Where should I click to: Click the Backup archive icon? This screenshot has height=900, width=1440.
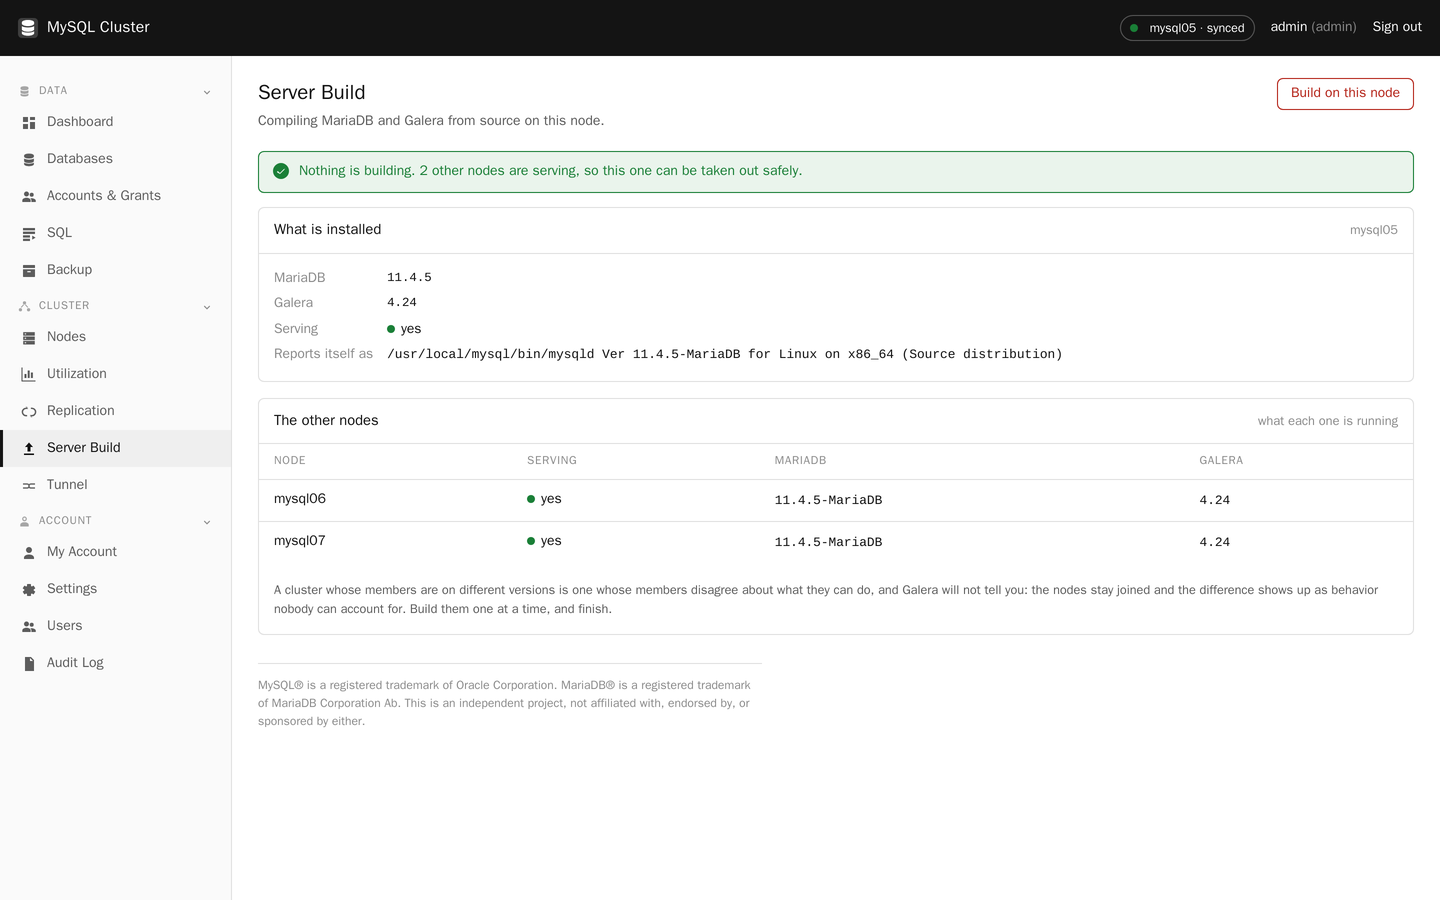tap(29, 270)
